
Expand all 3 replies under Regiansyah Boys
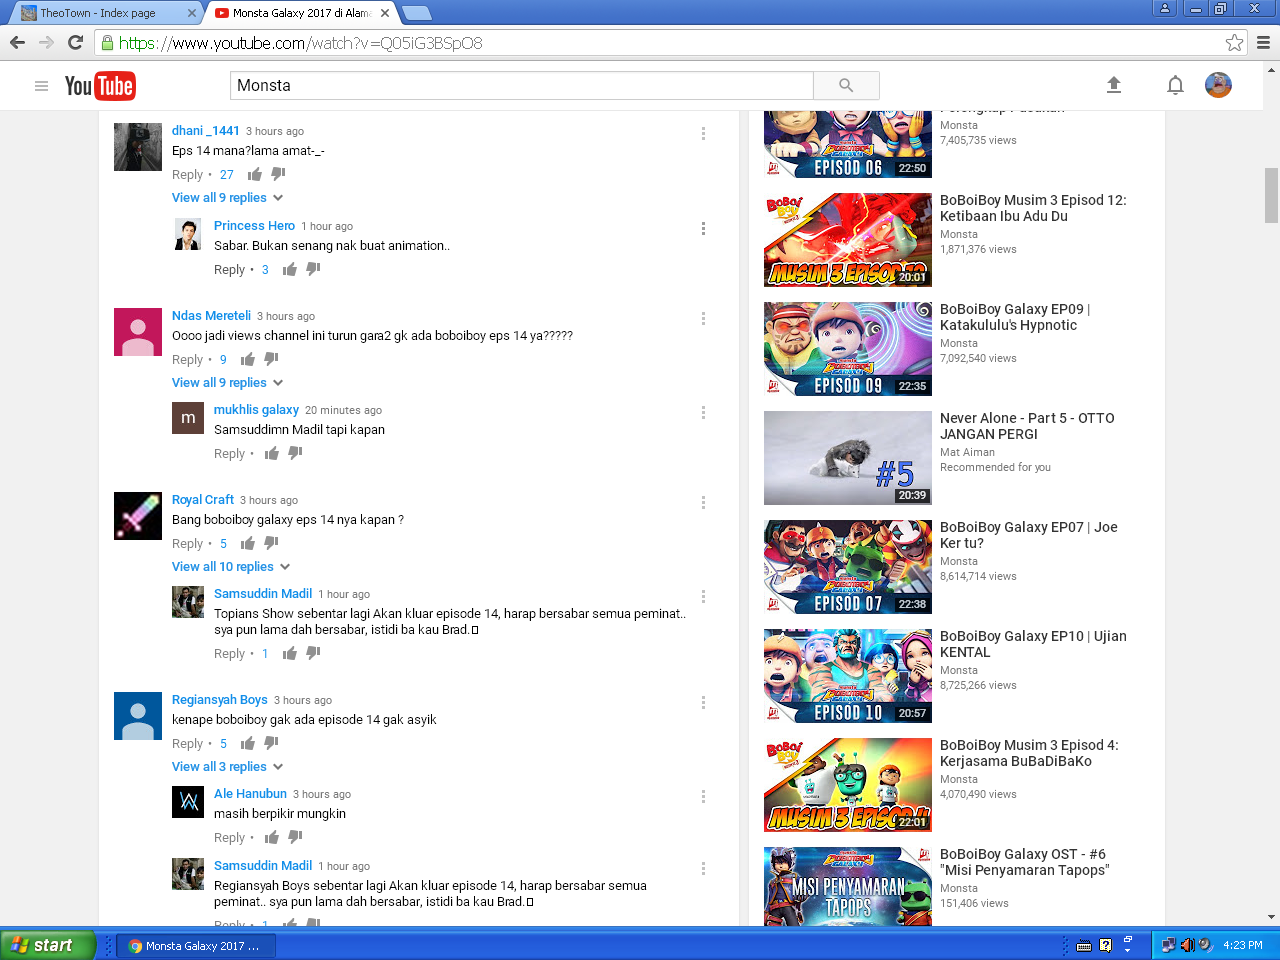(x=227, y=767)
